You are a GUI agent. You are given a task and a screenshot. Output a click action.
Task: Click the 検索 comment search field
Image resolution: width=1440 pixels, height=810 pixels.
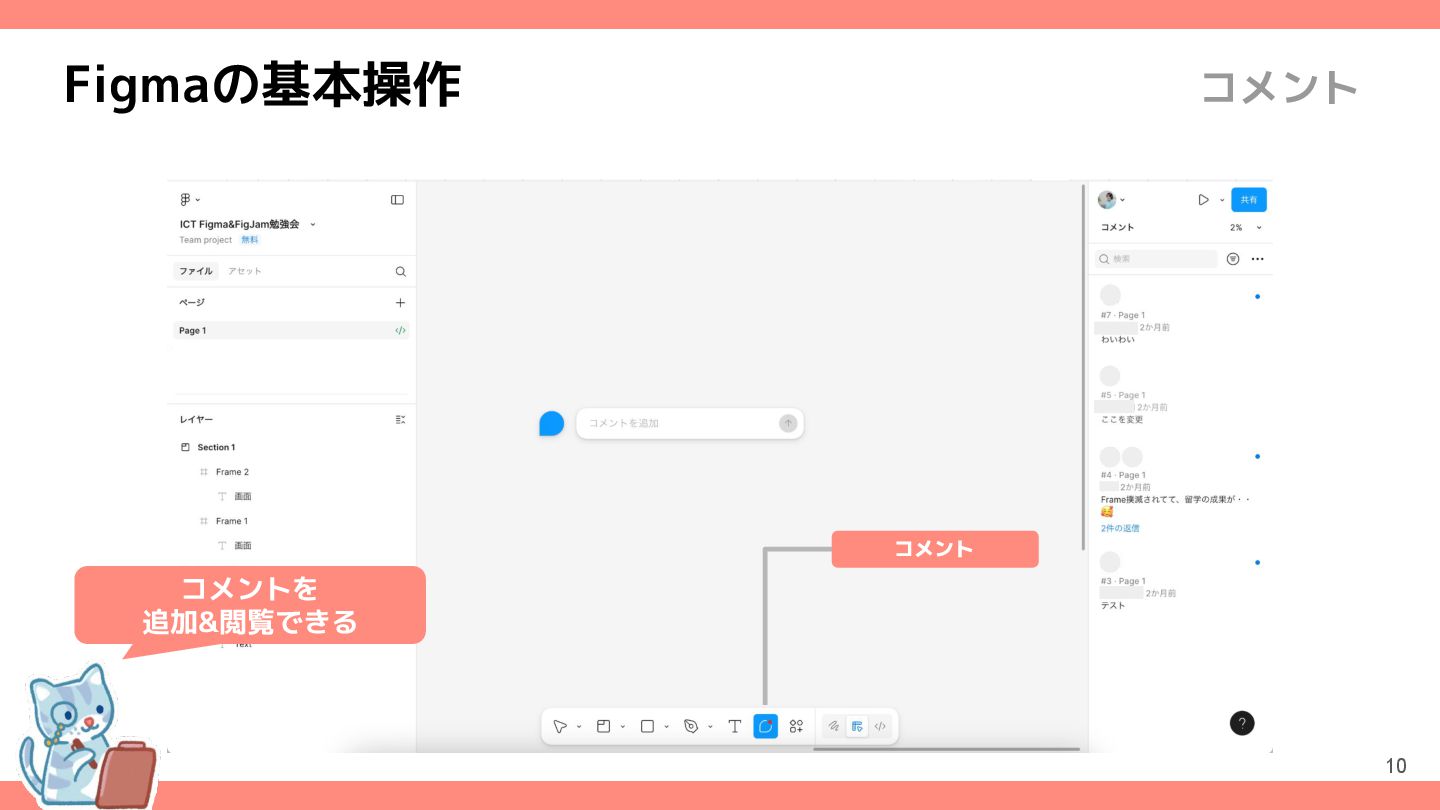point(1156,259)
